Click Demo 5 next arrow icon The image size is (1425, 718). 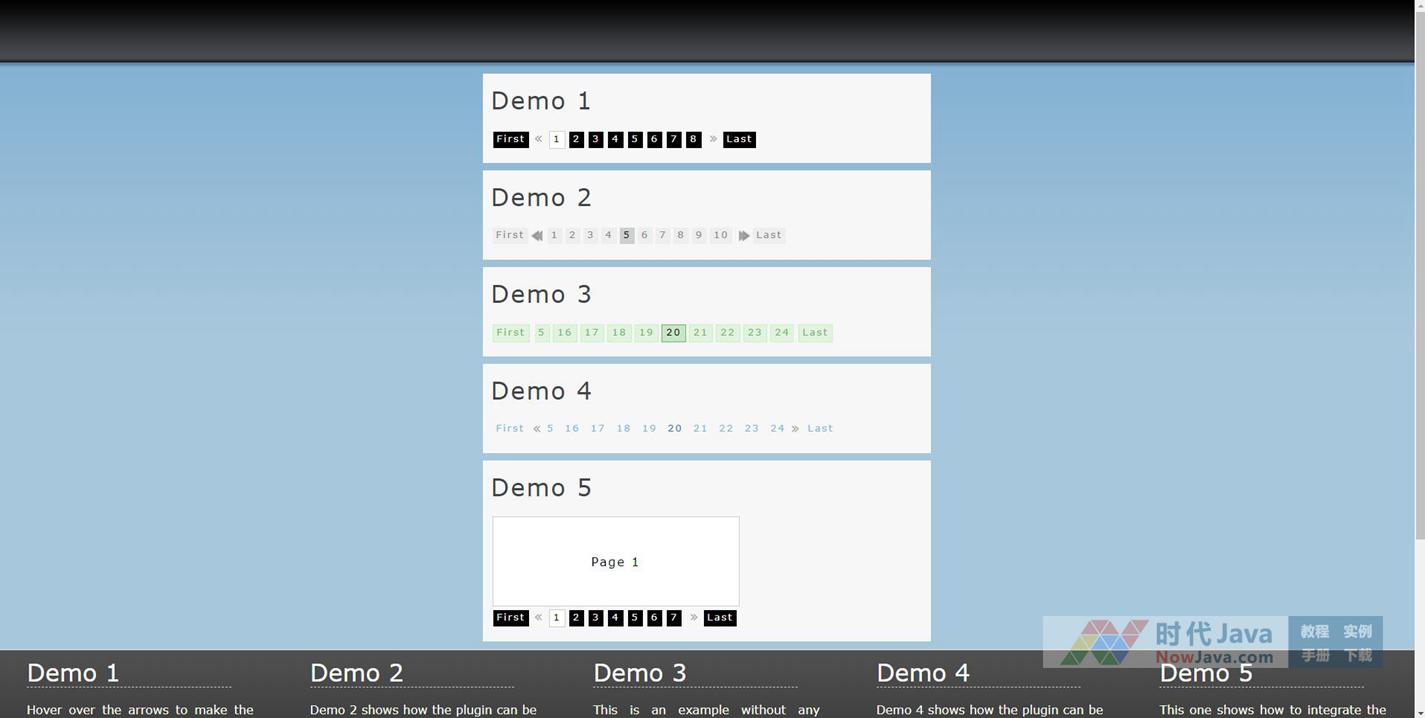tap(693, 618)
